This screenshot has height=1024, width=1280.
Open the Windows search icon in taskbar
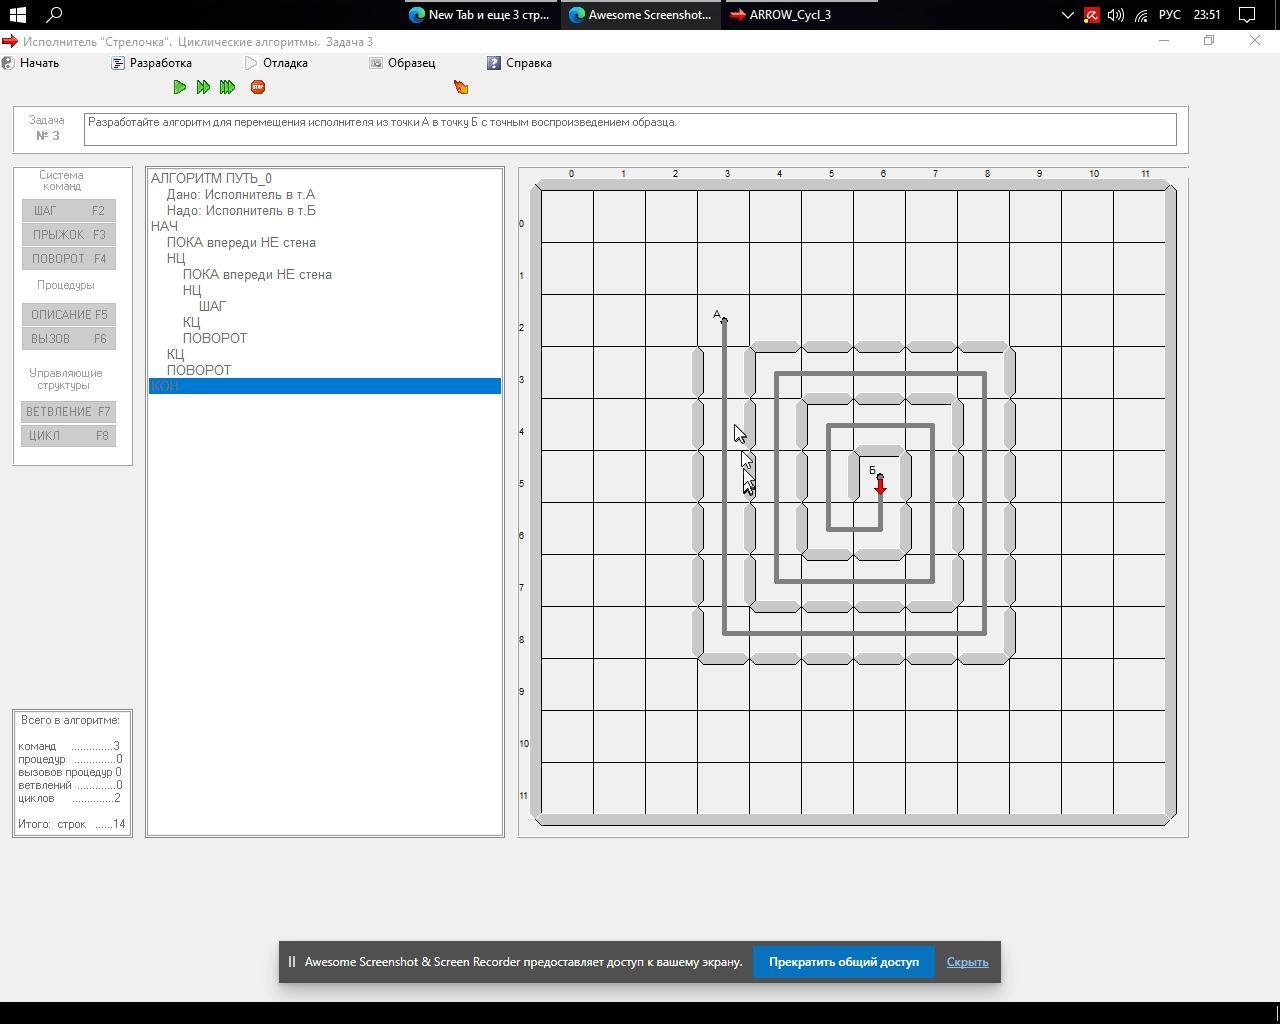click(55, 15)
